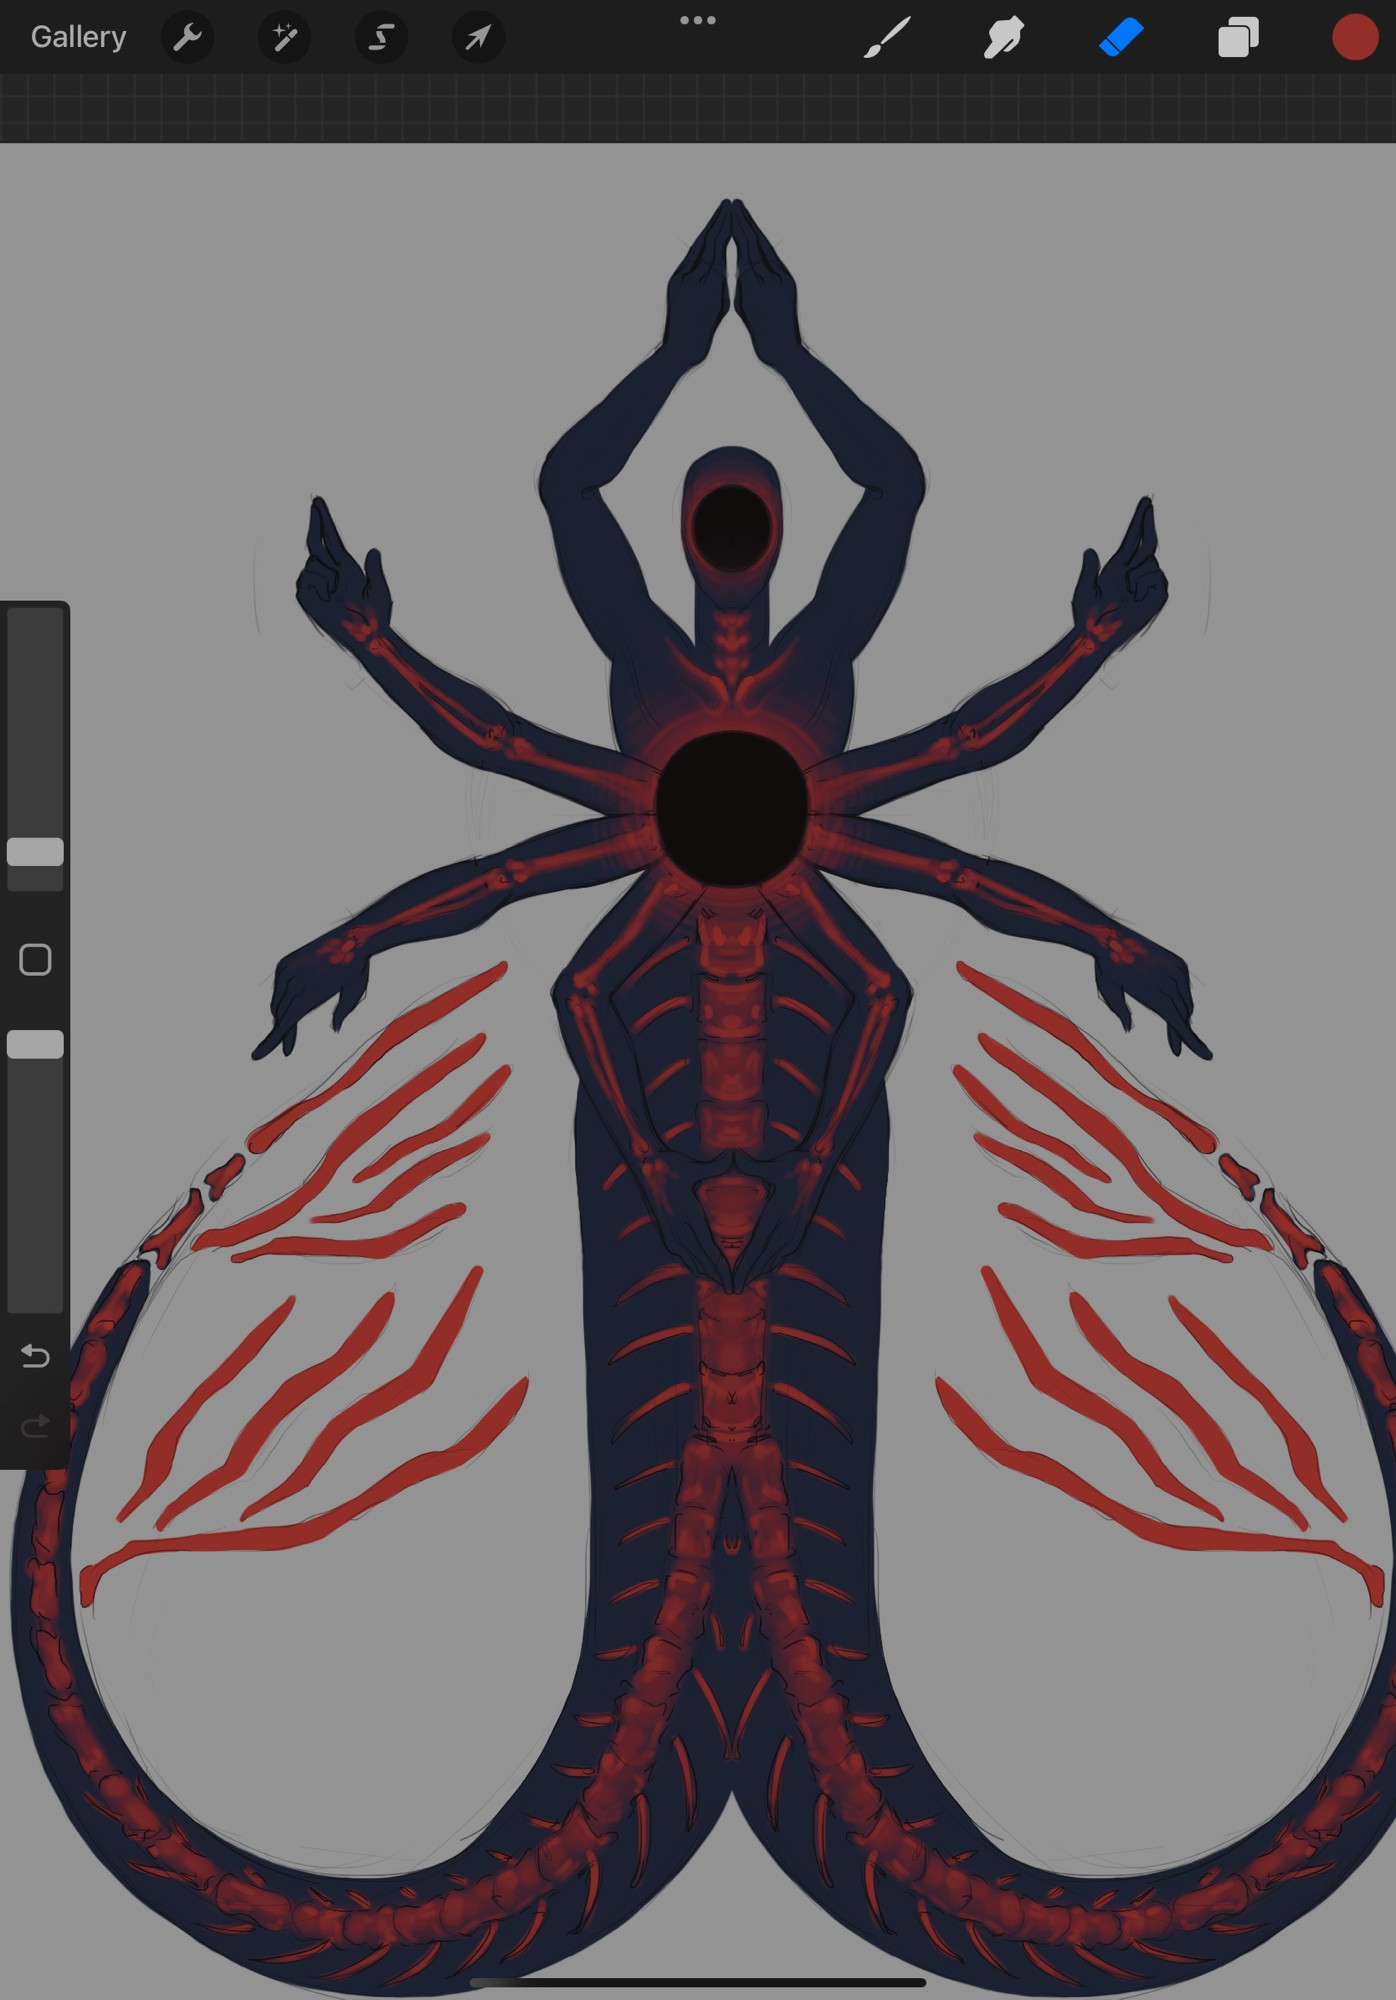Open the Actions wrench menu
This screenshot has height=2000, width=1396.
point(187,38)
